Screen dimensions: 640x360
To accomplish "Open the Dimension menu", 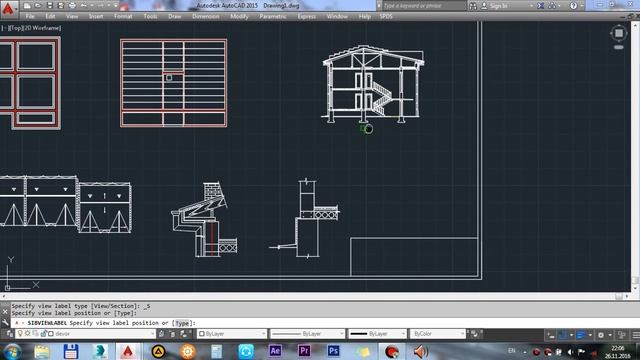I will pos(205,16).
